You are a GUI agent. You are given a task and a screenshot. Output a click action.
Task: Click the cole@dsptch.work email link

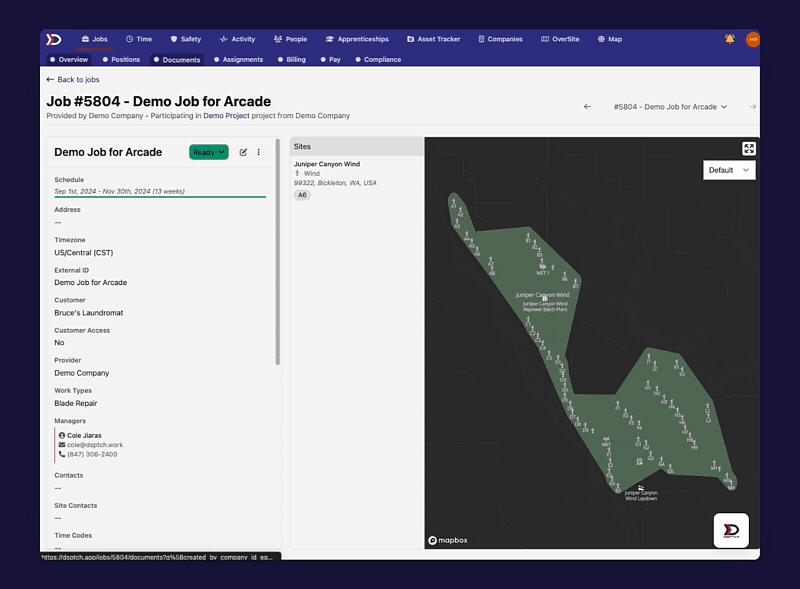(93, 444)
